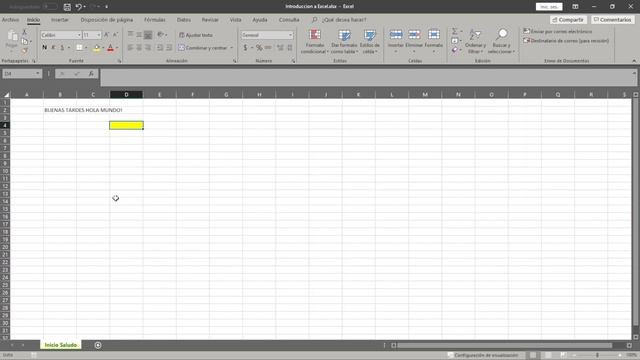Click the Copy icon
The width and height of the screenshot is (640, 360).
click(x=24, y=41)
